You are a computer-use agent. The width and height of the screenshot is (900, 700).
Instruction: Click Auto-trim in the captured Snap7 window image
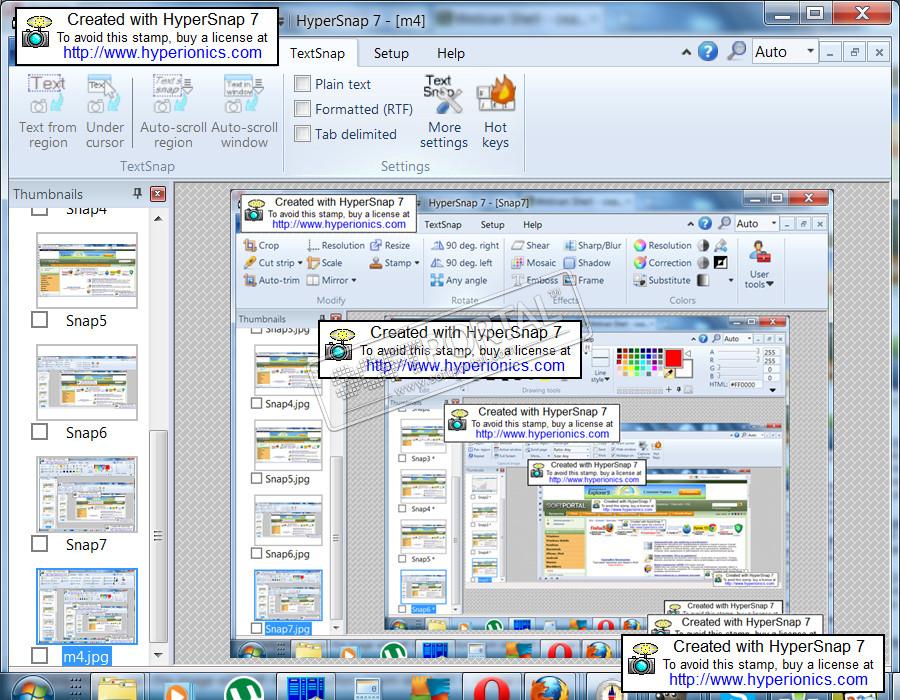pyautogui.click(x=271, y=281)
